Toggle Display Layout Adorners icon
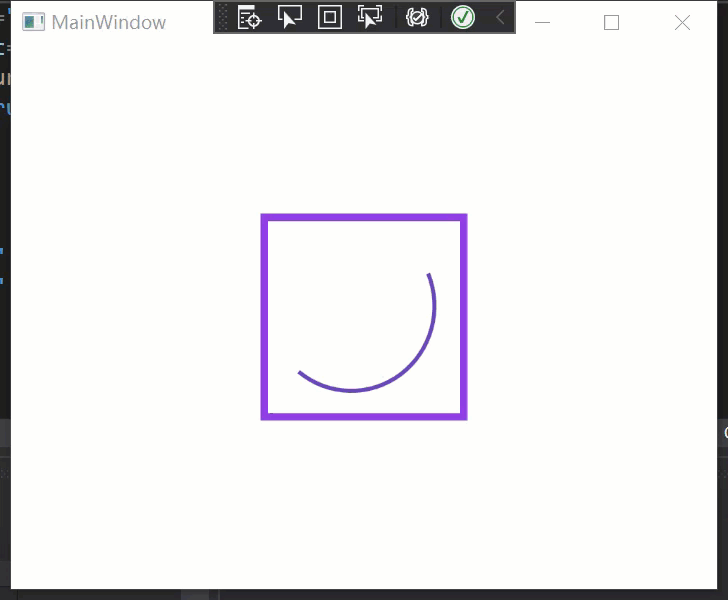 (x=330, y=18)
